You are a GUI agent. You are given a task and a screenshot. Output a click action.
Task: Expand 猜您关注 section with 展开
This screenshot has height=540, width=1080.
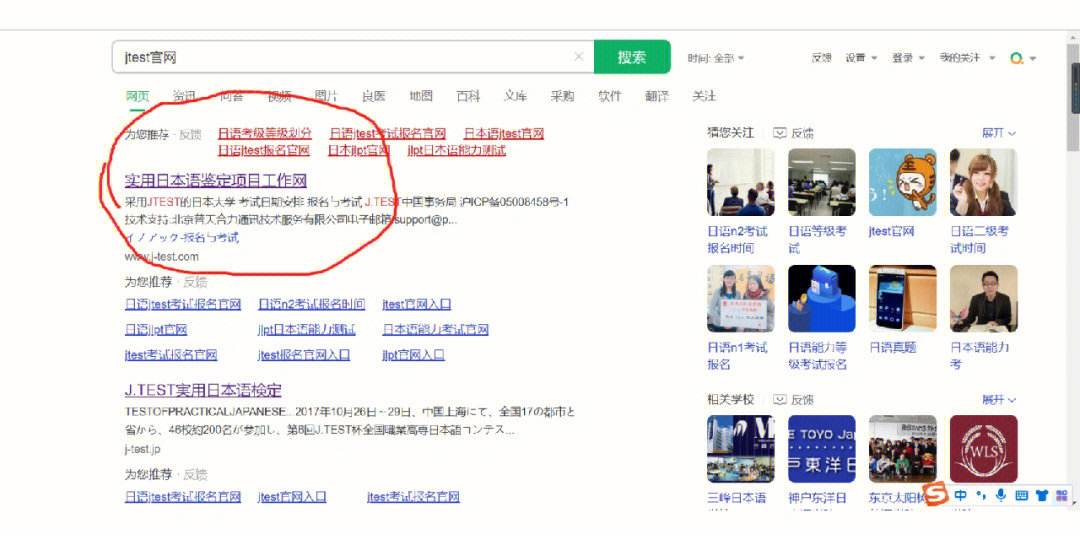click(x=999, y=133)
